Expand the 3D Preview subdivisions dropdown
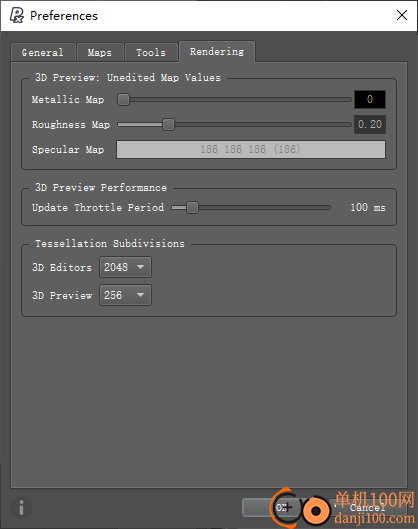Image resolution: width=418 pixels, height=529 pixels. click(125, 295)
